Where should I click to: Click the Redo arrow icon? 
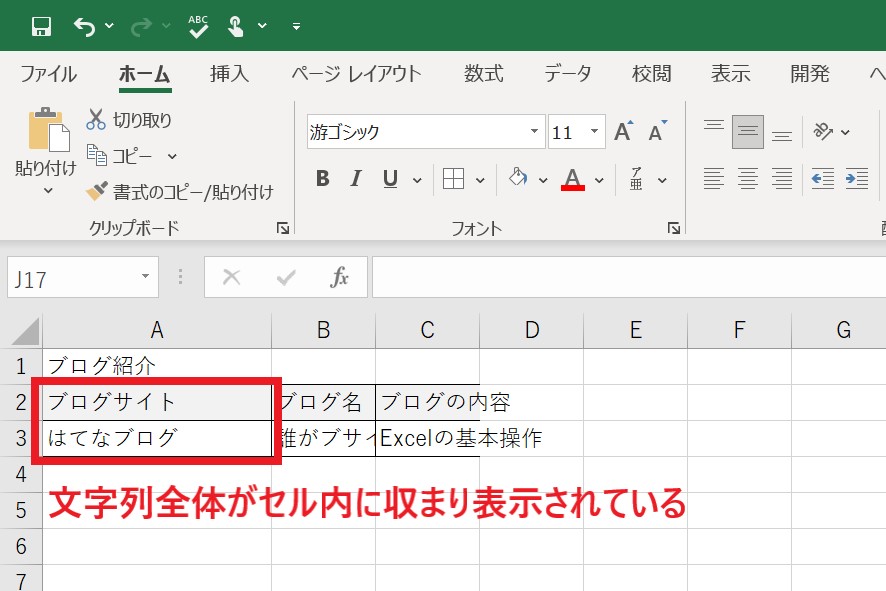tap(141, 26)
